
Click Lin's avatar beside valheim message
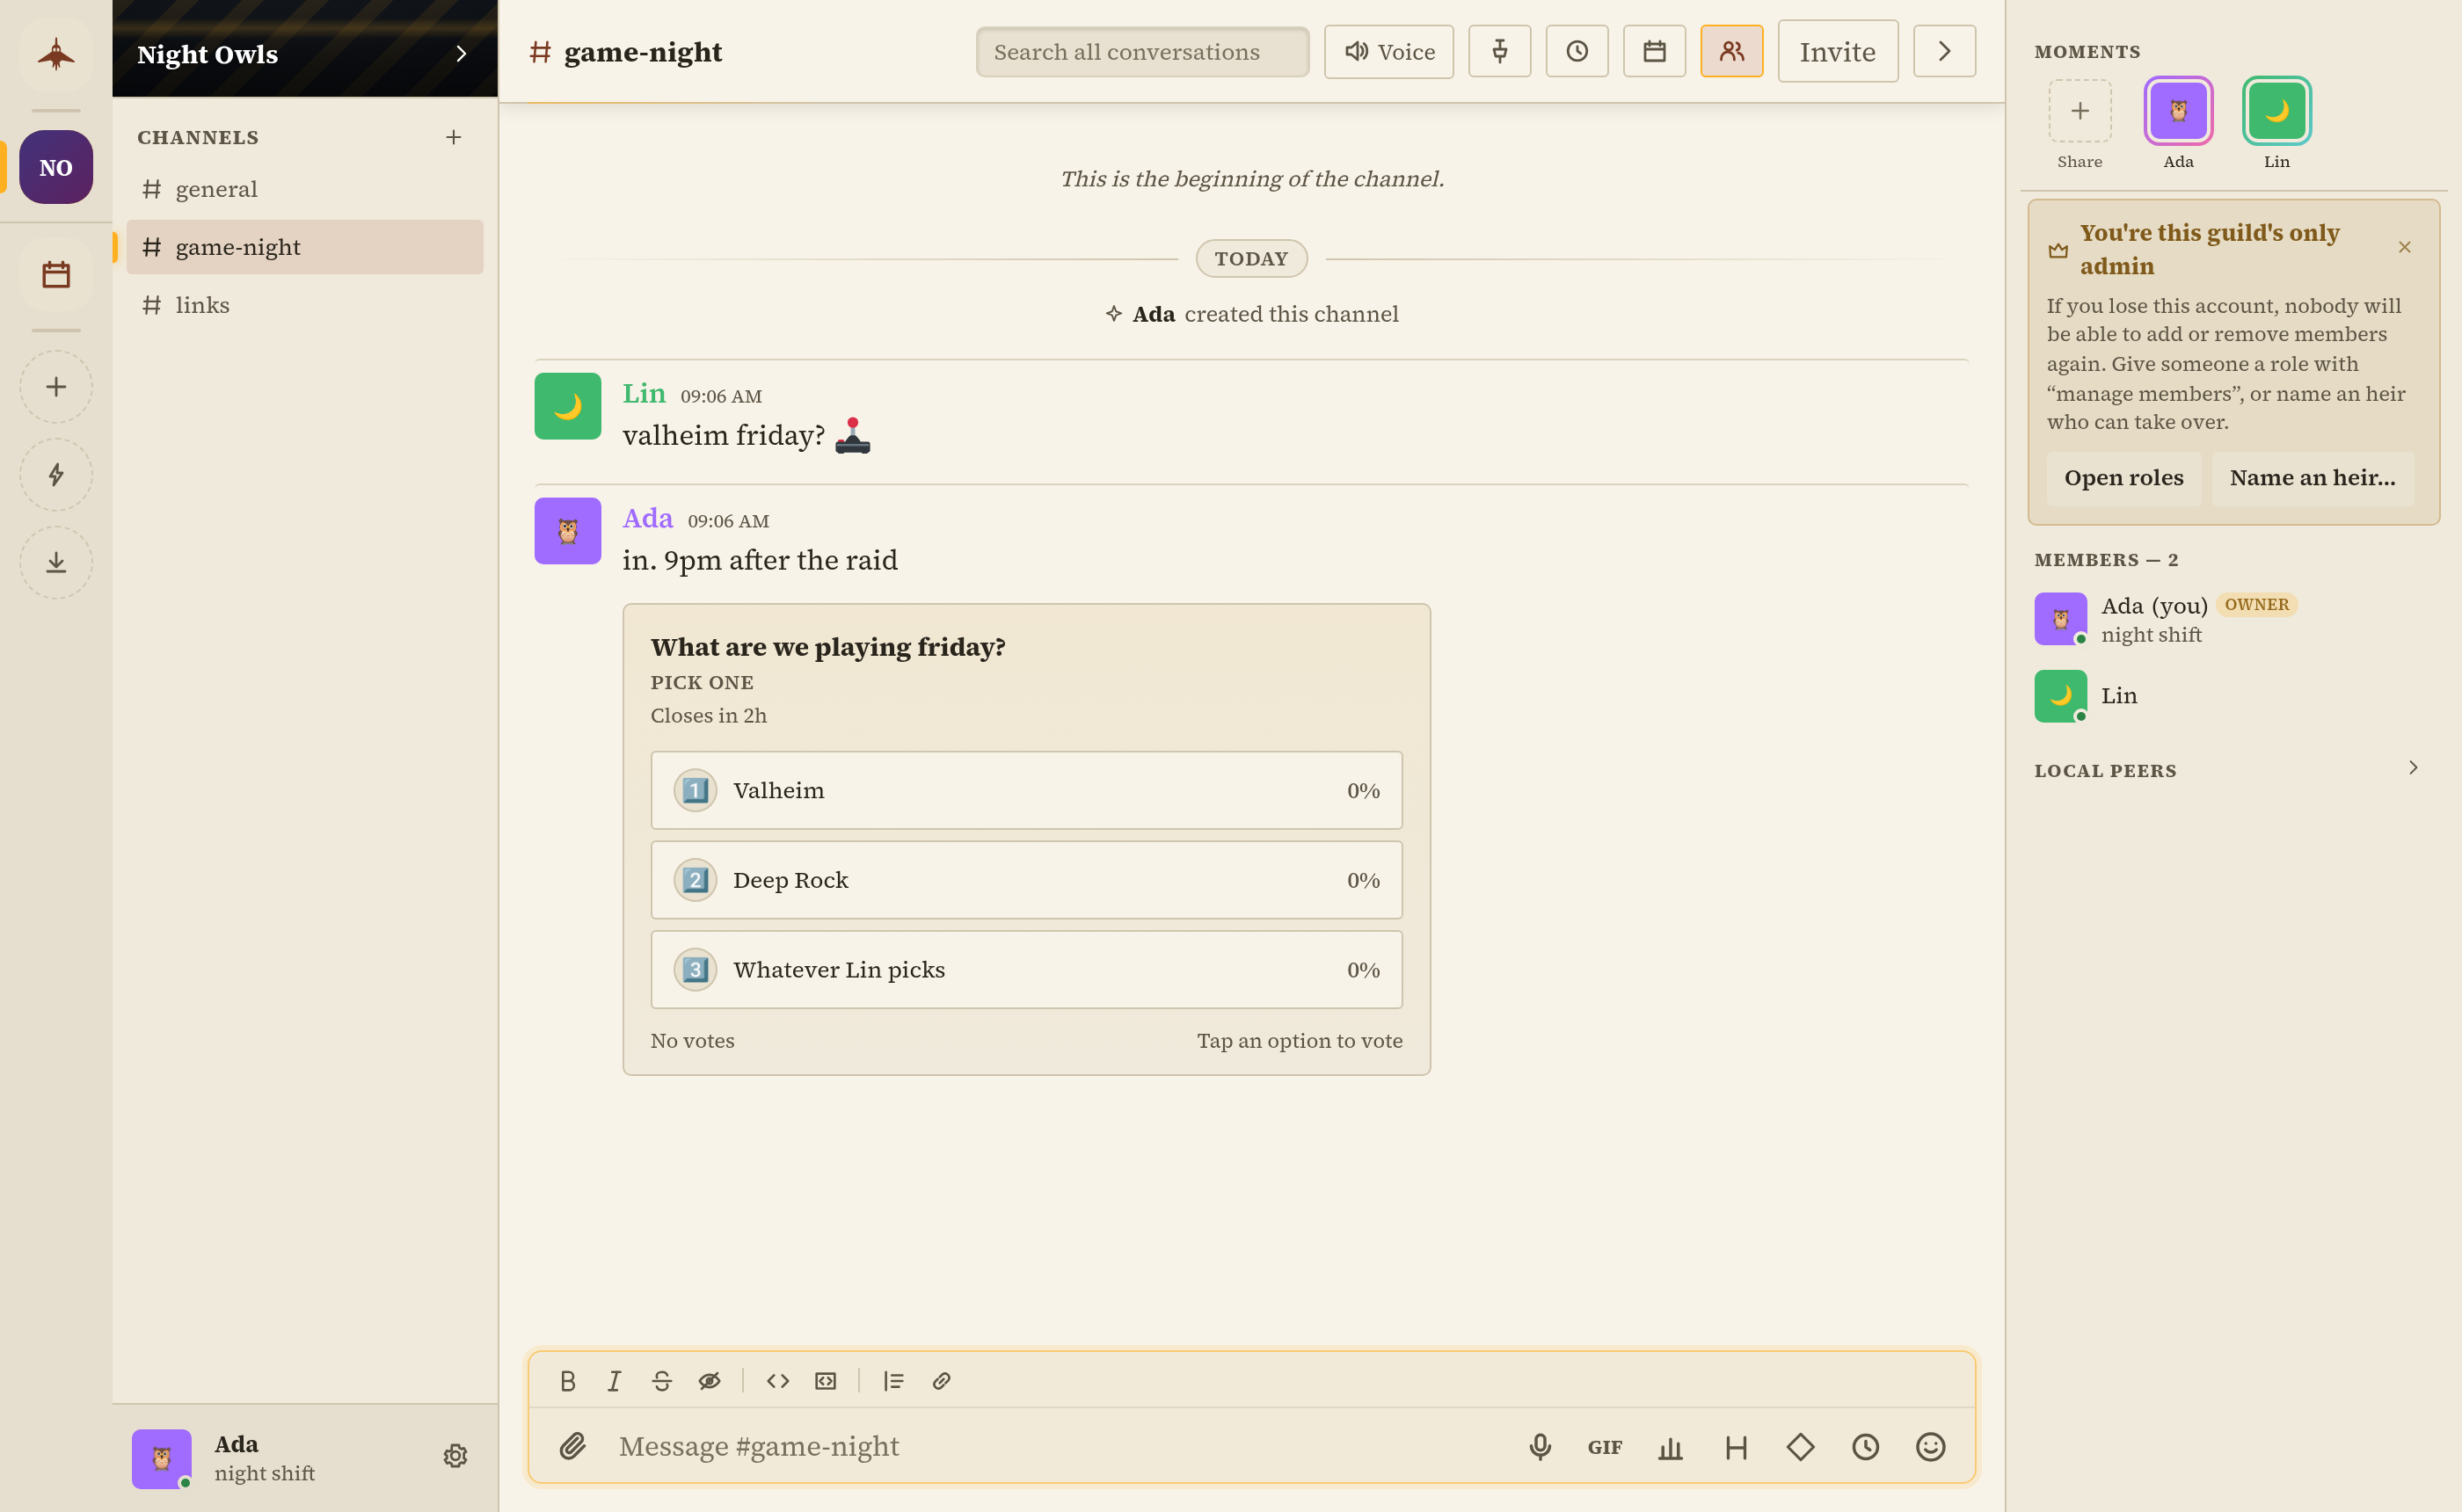[x=567, y=405]
